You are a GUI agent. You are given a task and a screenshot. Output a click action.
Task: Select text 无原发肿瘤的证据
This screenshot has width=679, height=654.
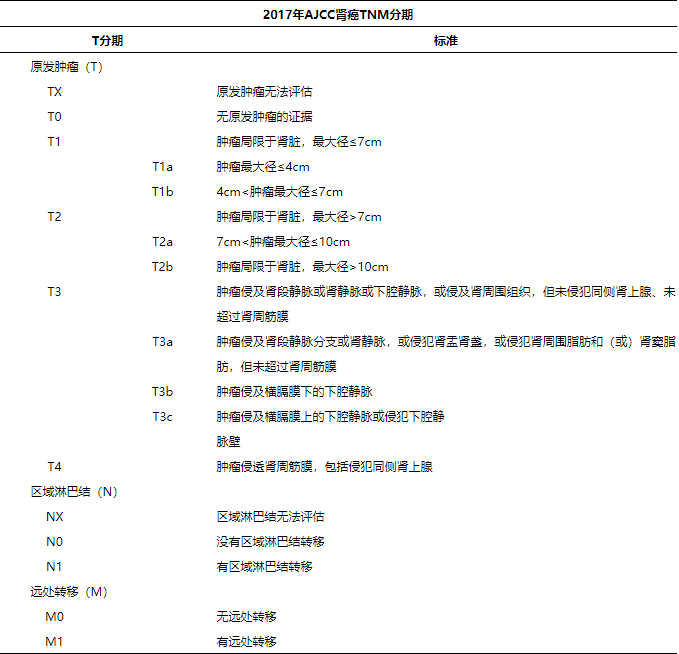click(264, 117)
